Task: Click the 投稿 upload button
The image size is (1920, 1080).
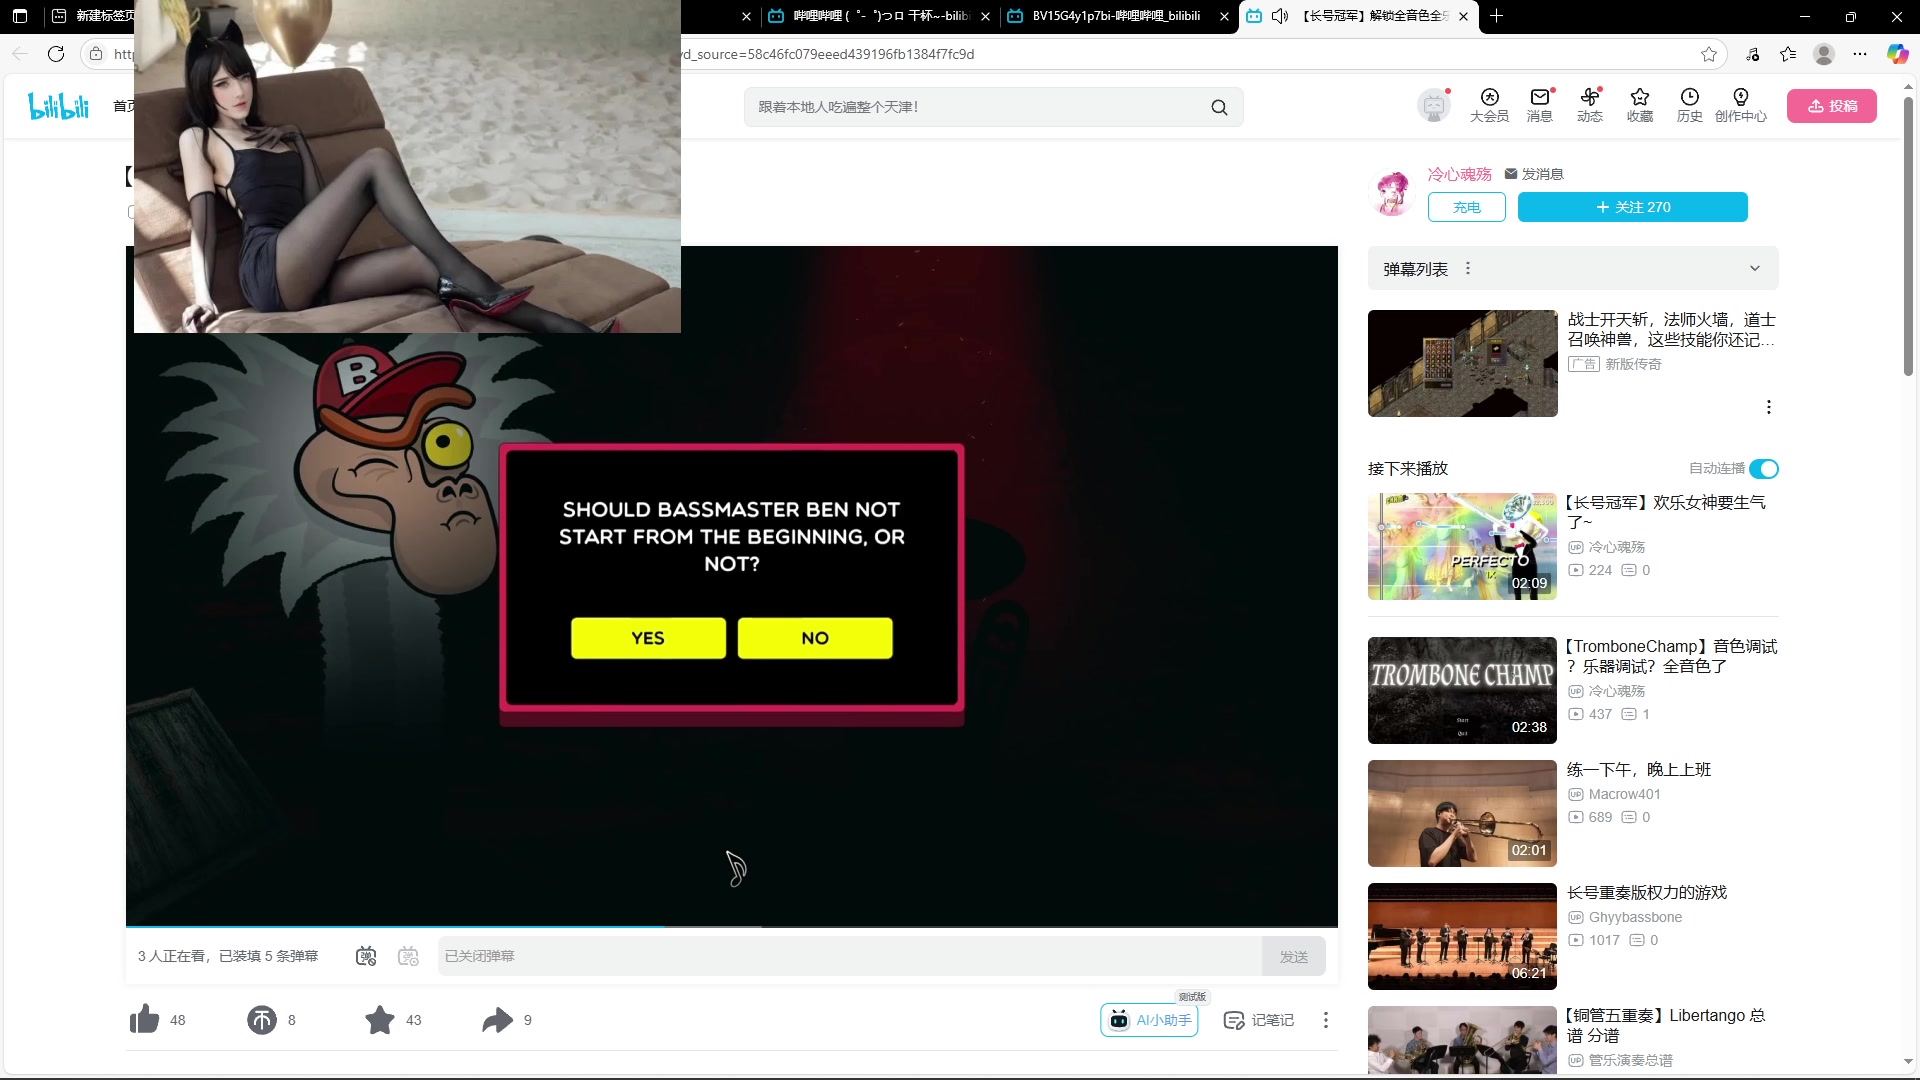Action: point(1832,106)
